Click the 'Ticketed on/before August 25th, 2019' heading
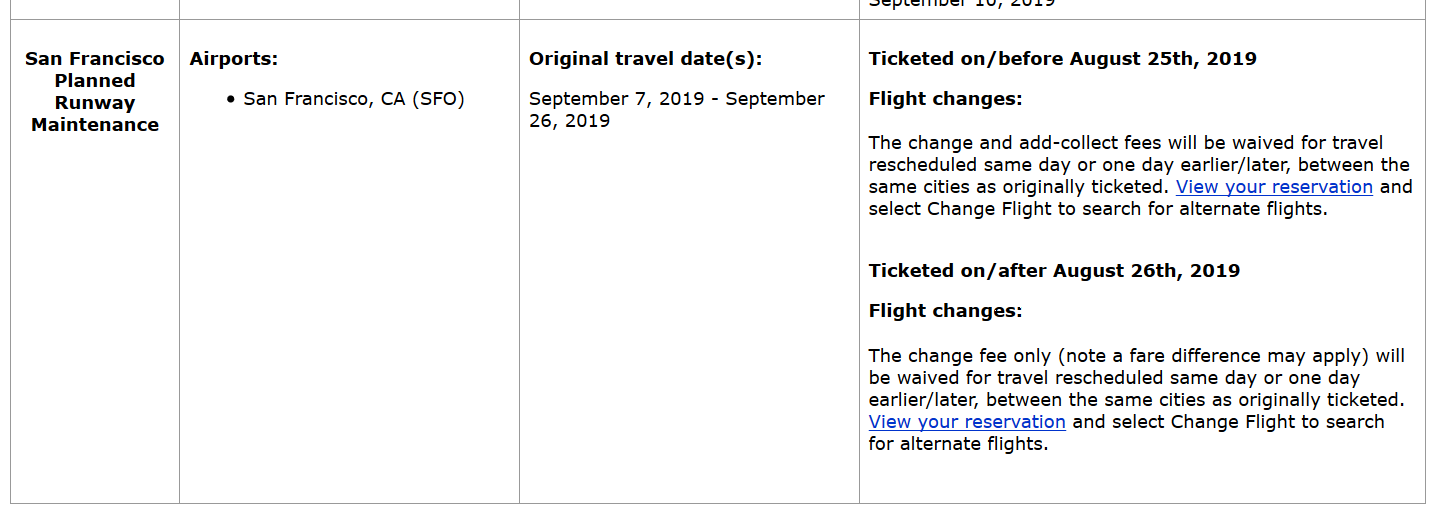1431x511 pixels. (x=1062, y=59)
